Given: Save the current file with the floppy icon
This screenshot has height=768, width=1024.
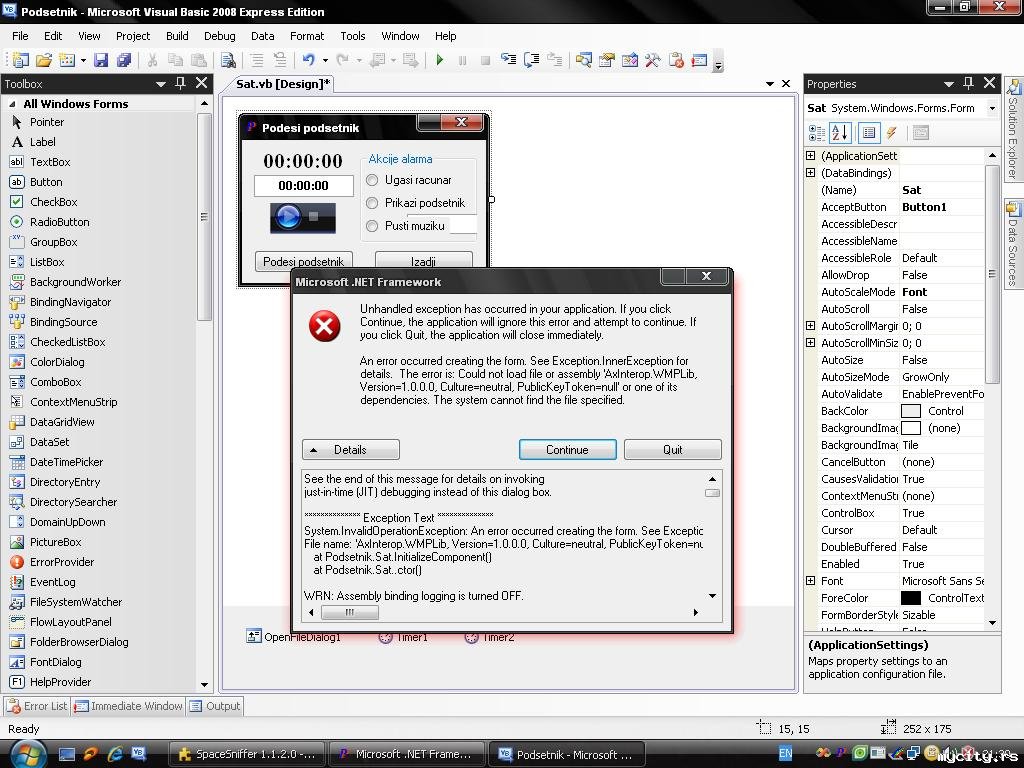Looking at the screenshot, I should coord(101,60).
